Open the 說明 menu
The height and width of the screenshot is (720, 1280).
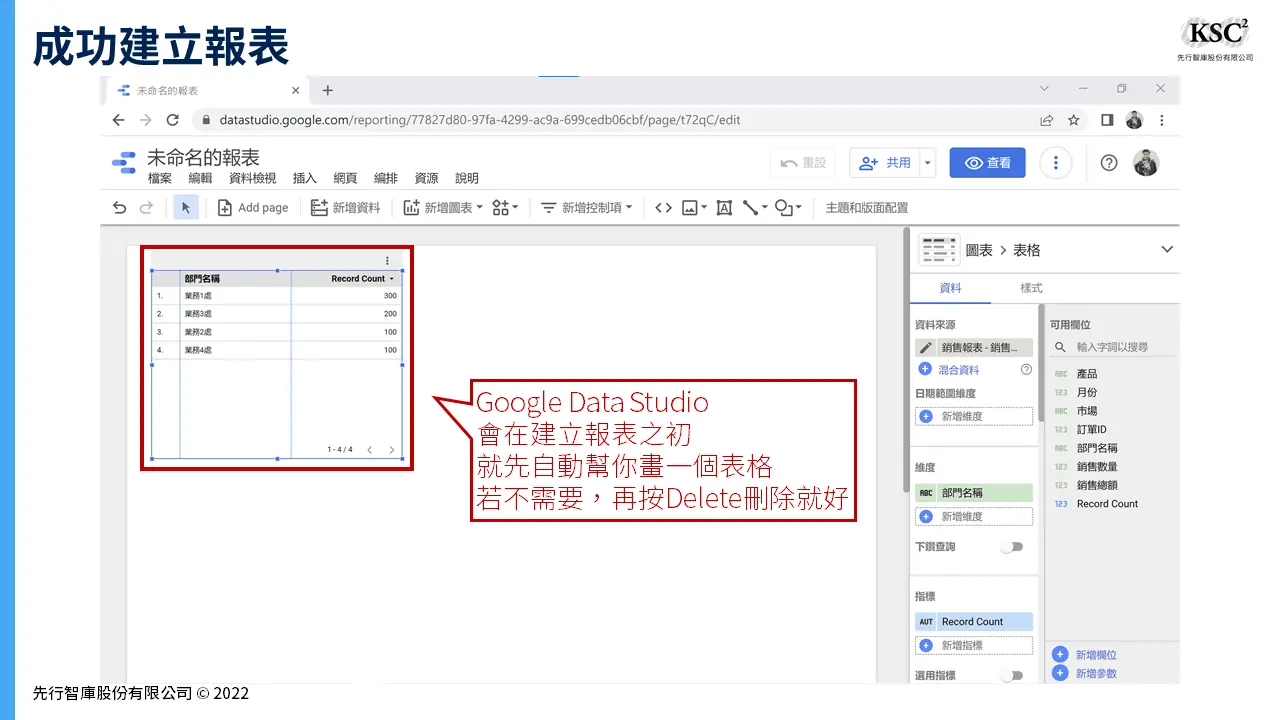pos(467,178)
